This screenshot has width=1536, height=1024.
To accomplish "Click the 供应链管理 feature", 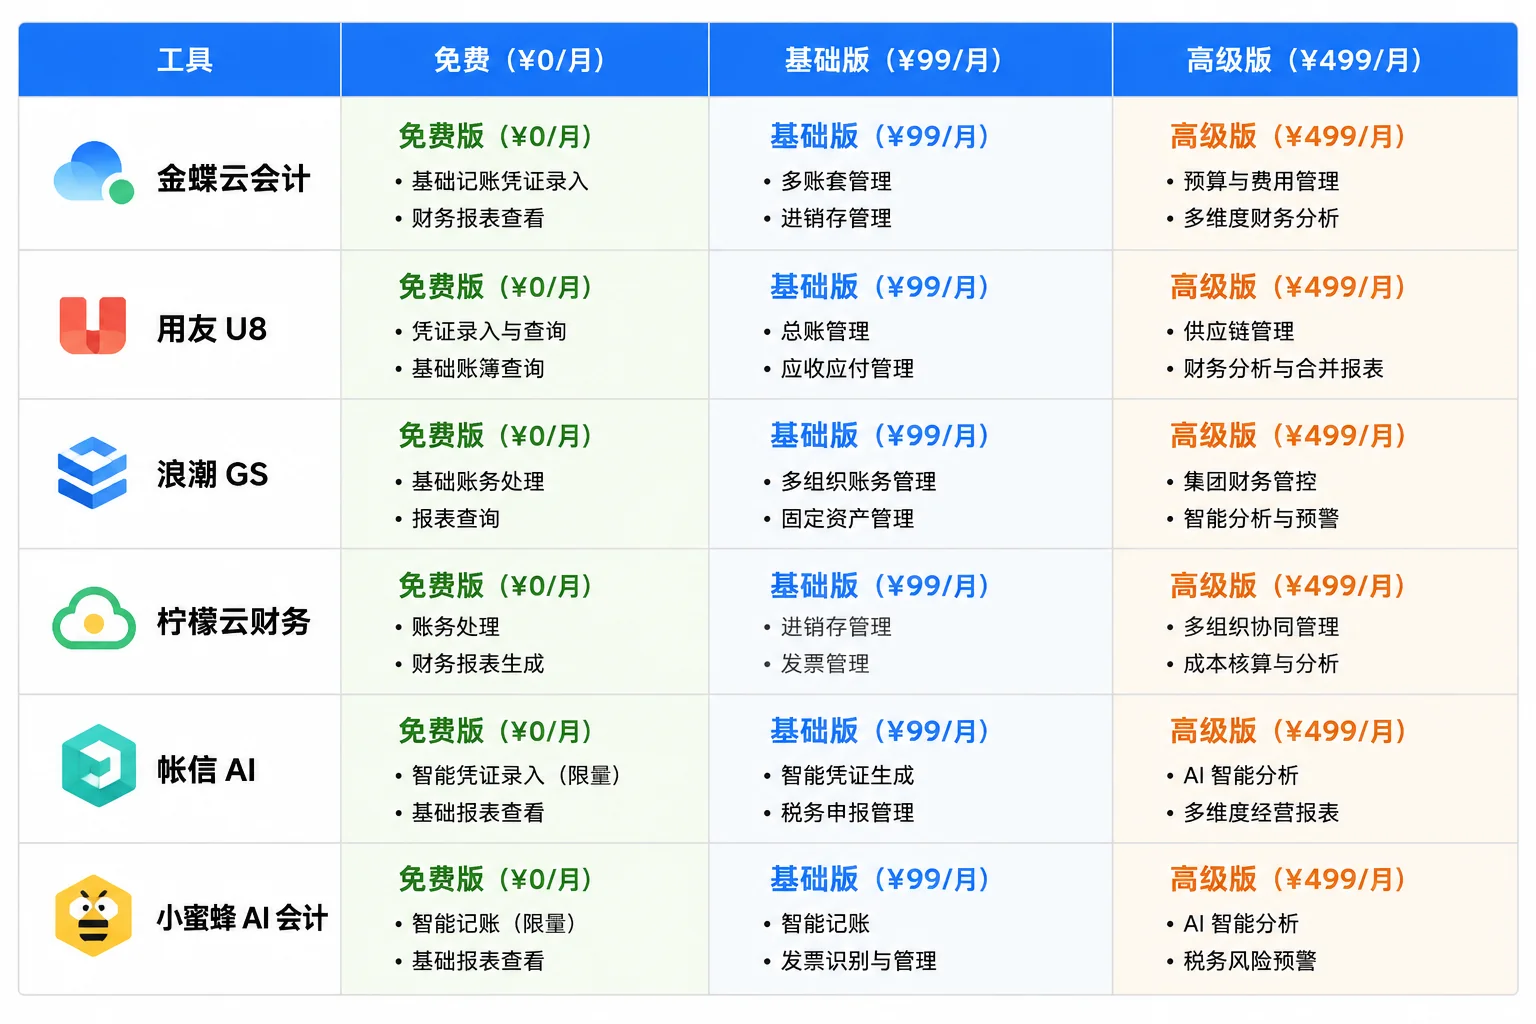I will tap(1239, 331).
